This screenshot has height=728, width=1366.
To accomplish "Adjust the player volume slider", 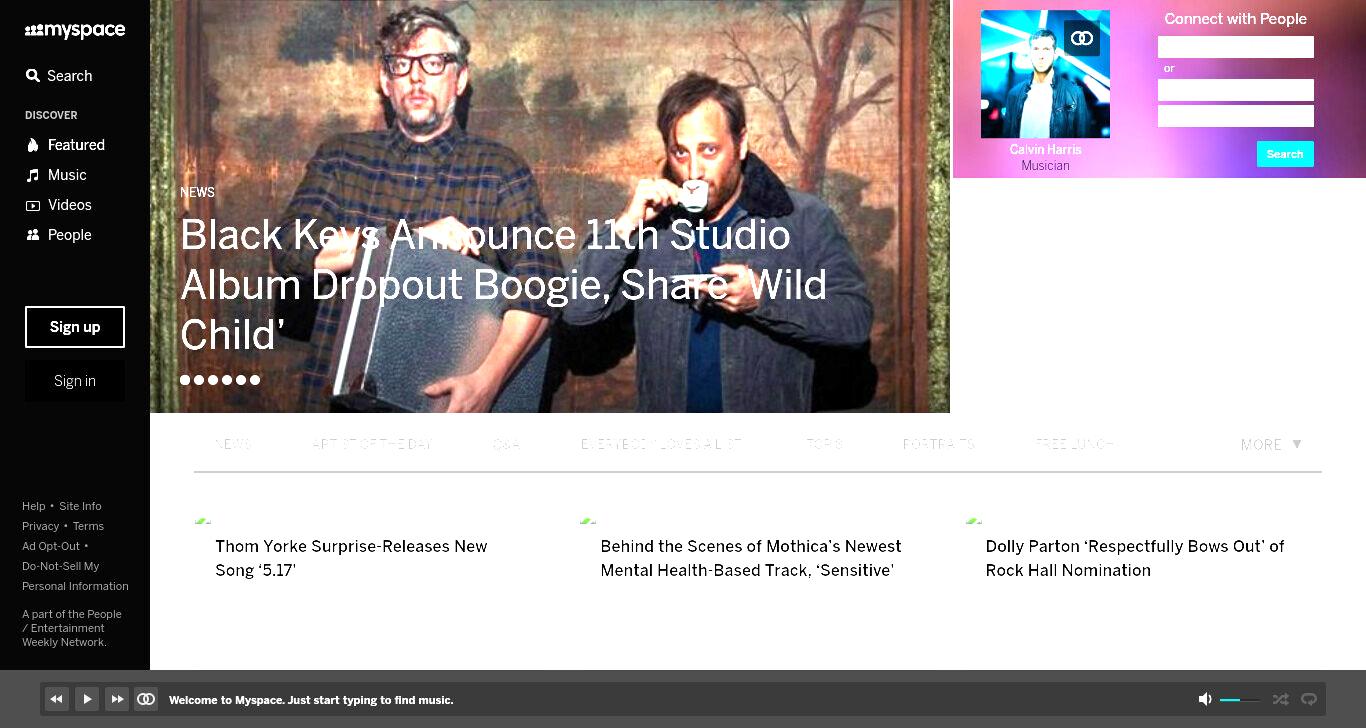I will 1240,700.
